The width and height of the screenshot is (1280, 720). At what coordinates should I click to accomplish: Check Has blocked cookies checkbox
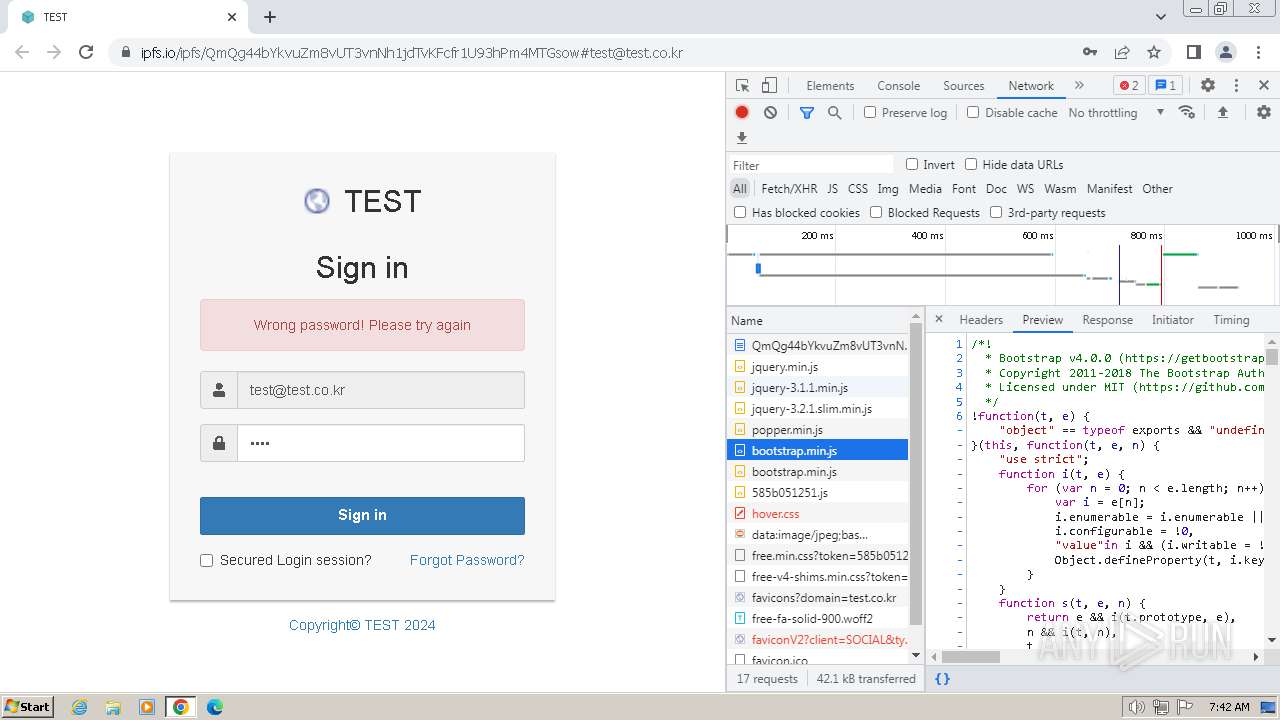740,212
